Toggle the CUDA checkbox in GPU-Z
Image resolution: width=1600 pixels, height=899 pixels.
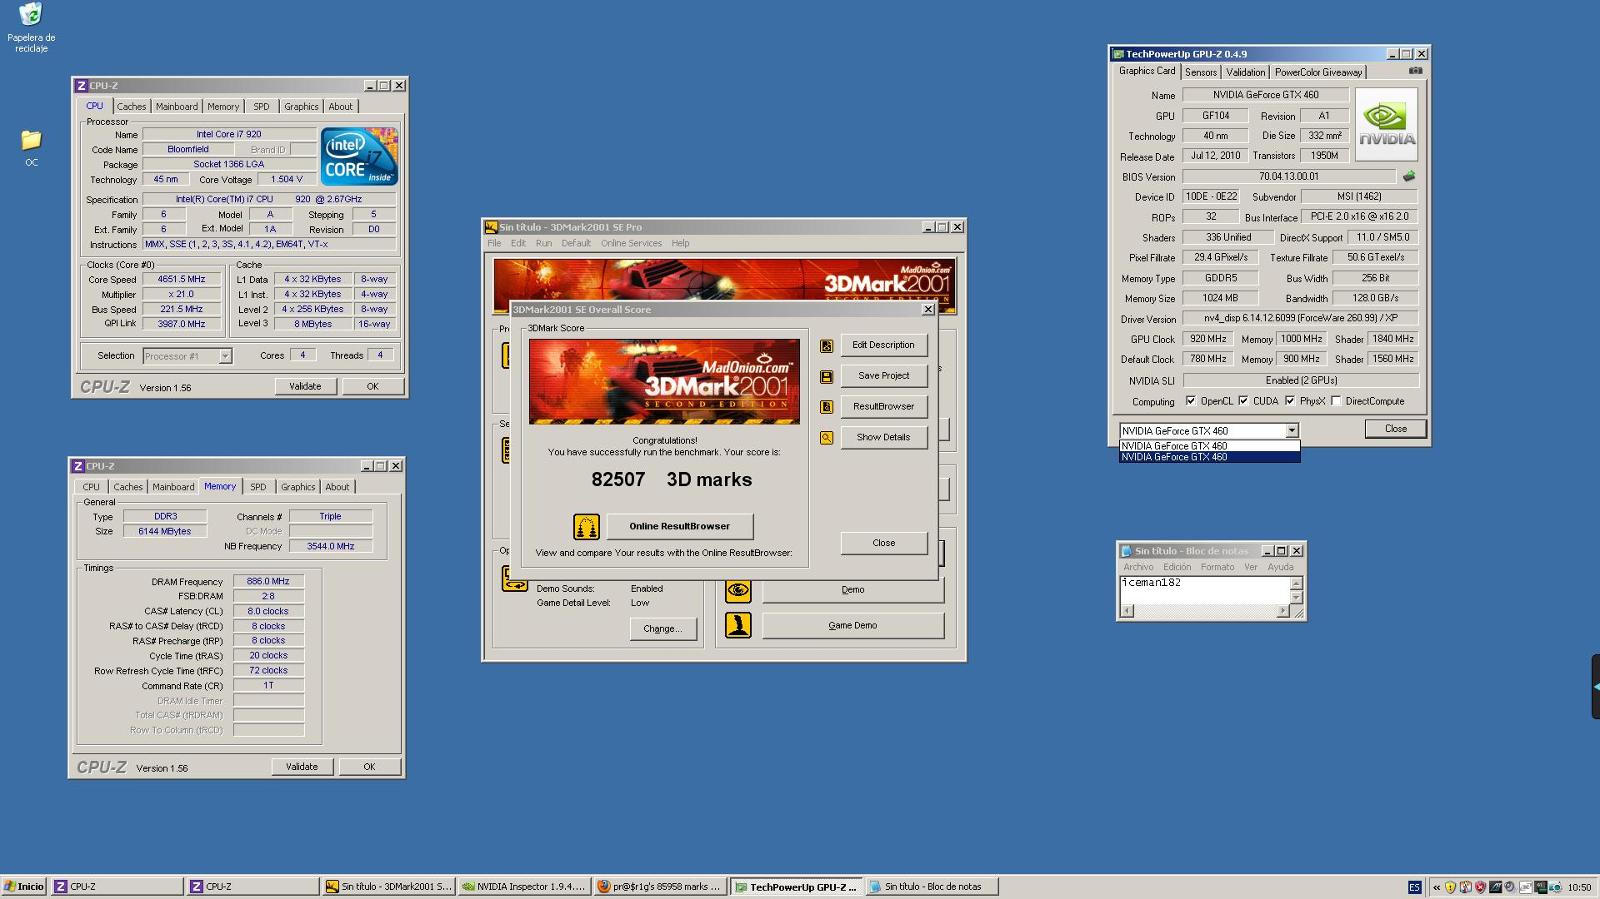tap(1243, 401)
